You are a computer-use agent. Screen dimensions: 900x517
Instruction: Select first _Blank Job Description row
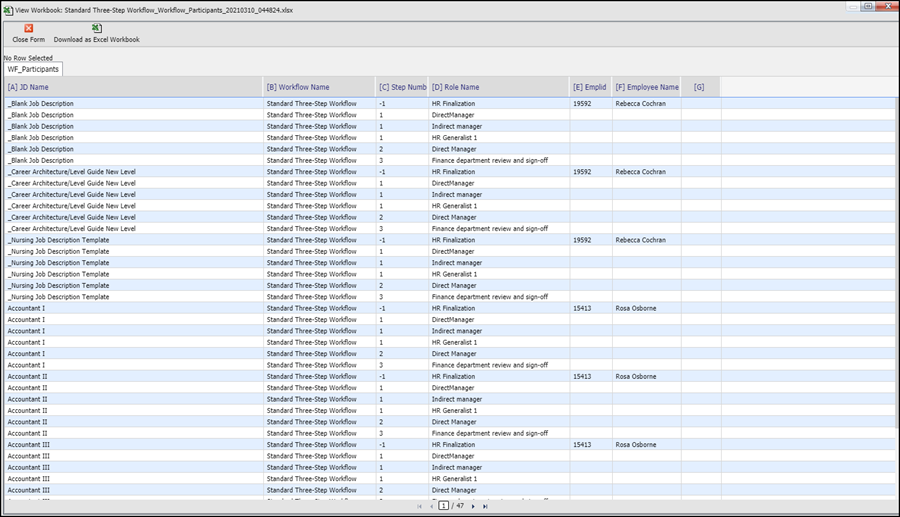tap(451, 103)
